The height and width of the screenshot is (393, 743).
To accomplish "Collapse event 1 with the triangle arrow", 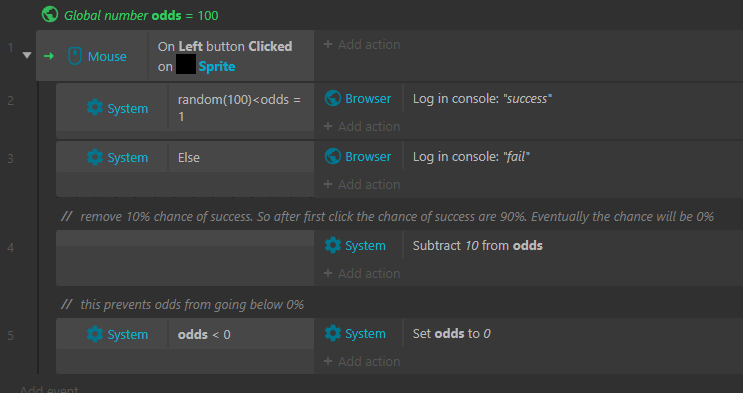I will (x=27, y=55).
